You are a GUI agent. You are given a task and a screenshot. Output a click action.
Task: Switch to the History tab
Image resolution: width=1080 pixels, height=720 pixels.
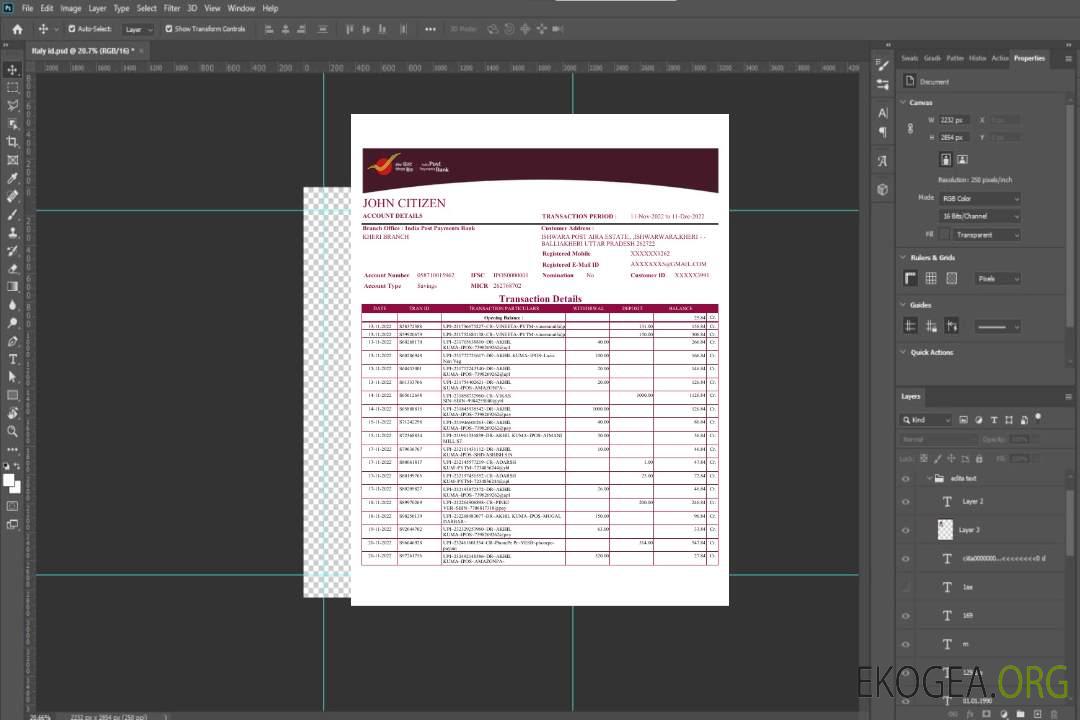pyautogui.click(x=977, y=59)
